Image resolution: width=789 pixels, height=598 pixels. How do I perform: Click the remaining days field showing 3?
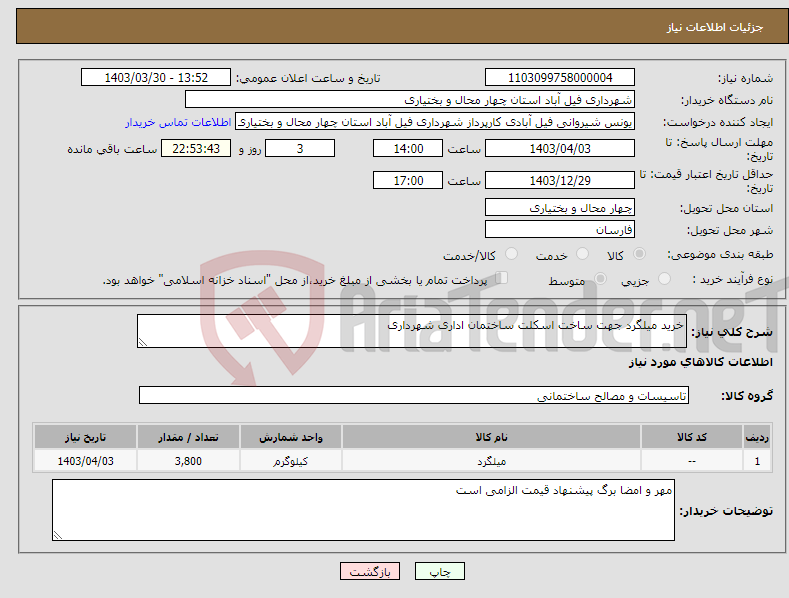[x=300, y=148]
